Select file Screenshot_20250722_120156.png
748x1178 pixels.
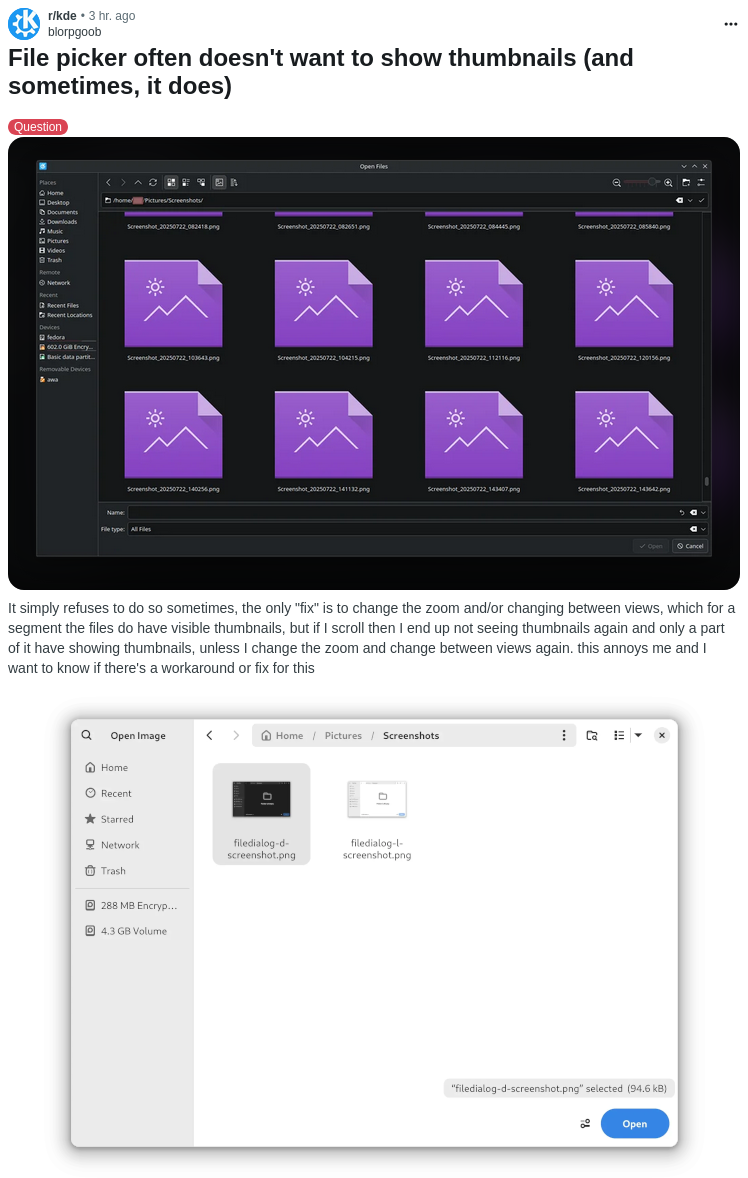[624, 310]
